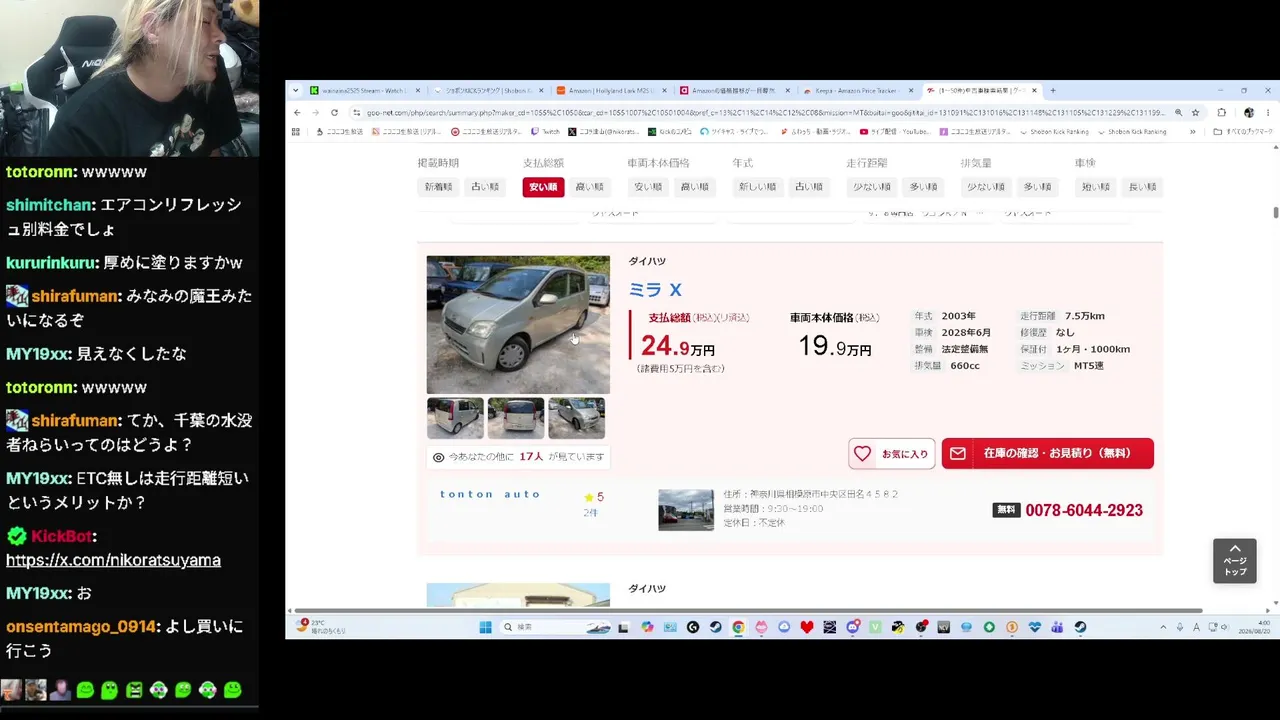Open the tonton auto dealer lot photo
The height and width of the screenshot is (720, 1280).
tap(686, 510)
